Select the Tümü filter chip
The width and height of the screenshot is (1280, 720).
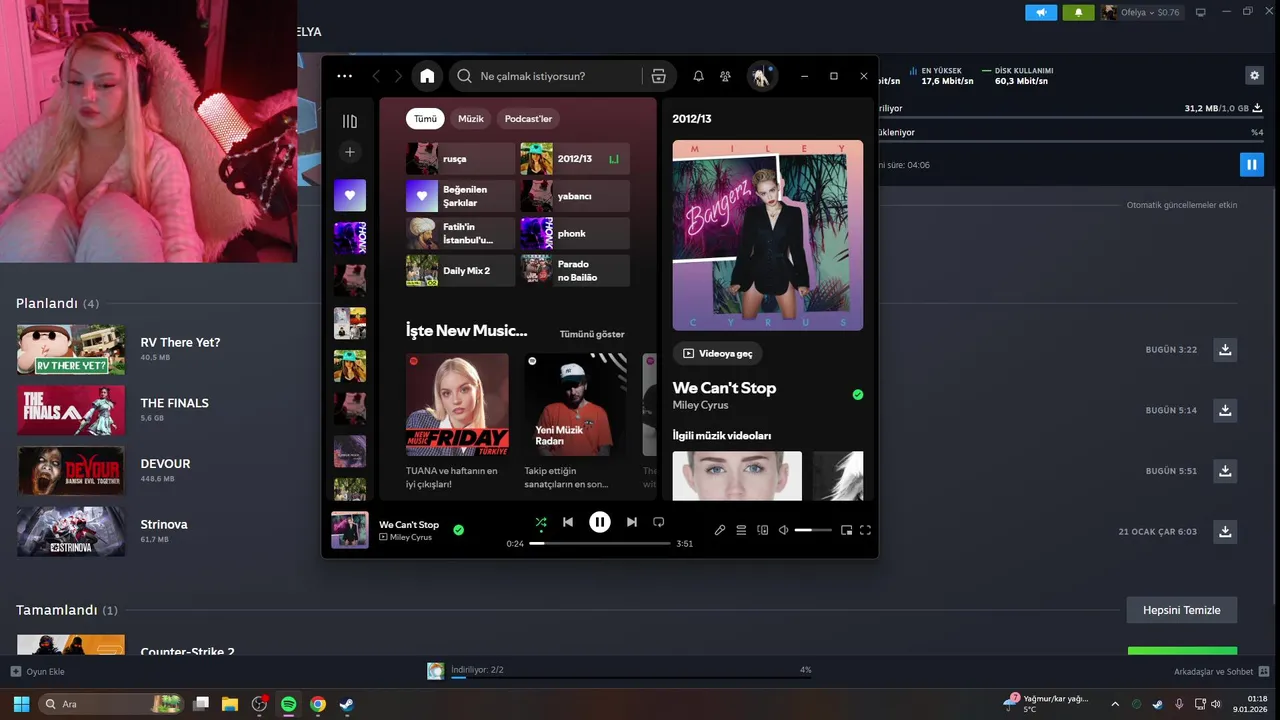click(425, 119)
